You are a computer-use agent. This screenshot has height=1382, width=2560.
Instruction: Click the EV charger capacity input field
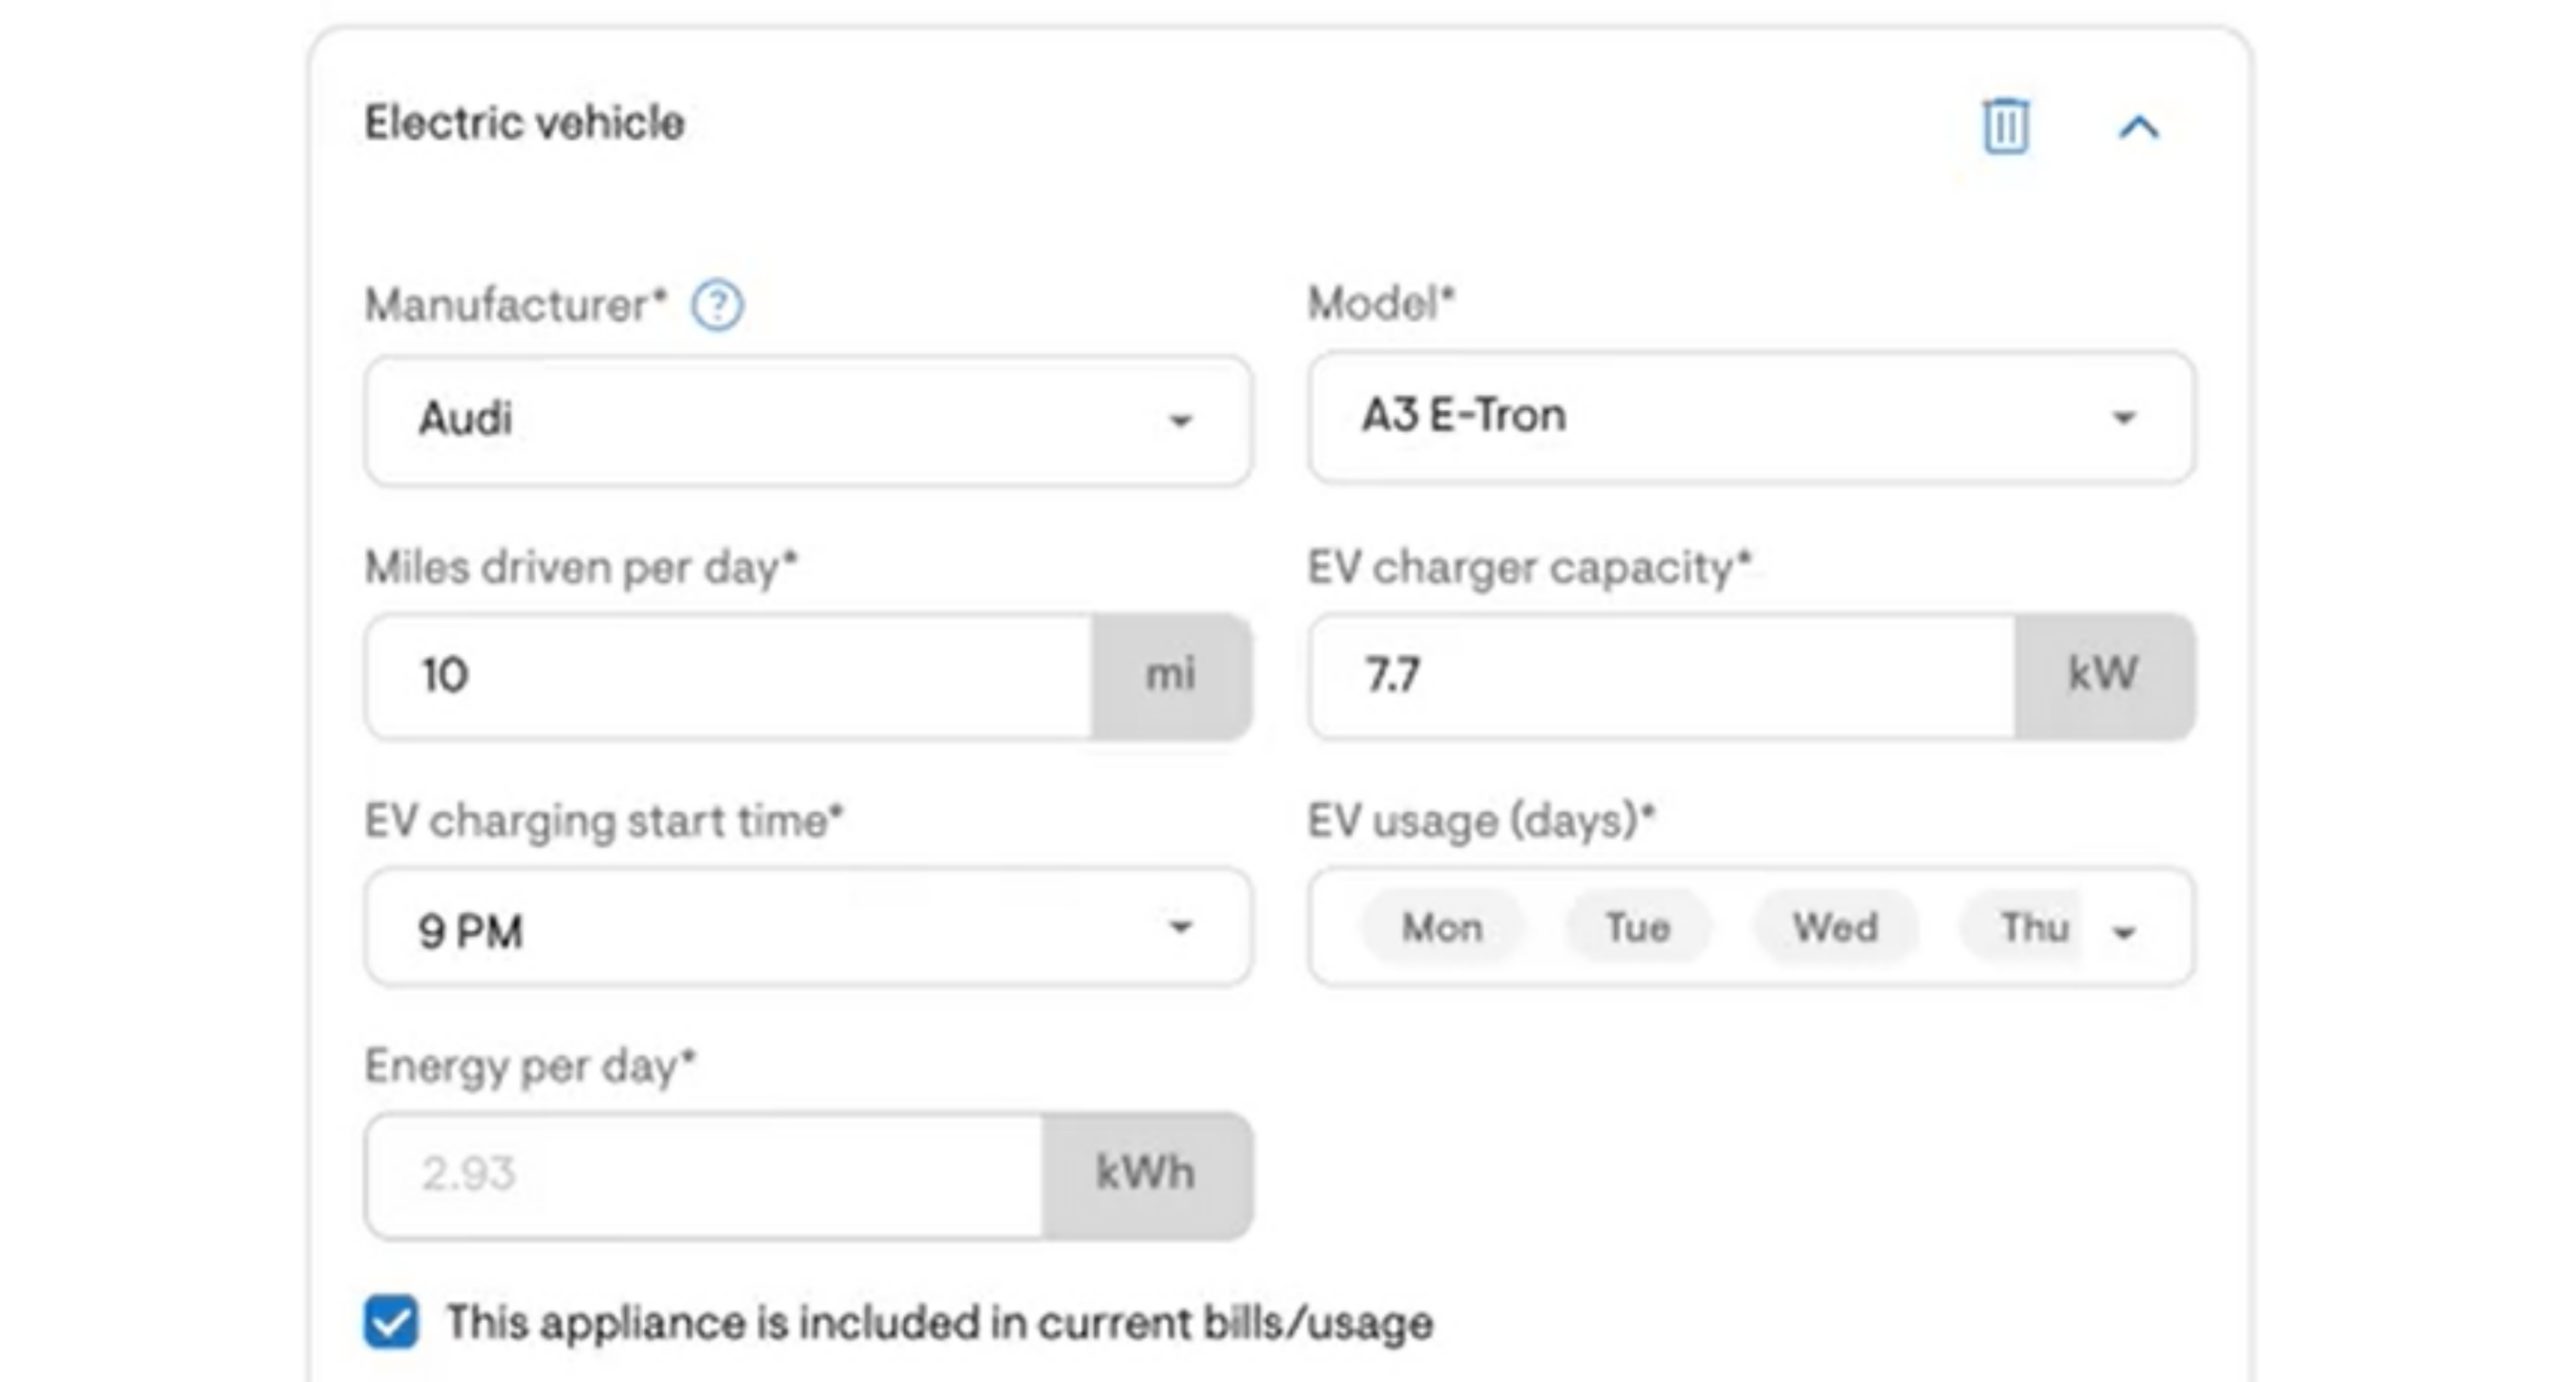(1662, 676)
